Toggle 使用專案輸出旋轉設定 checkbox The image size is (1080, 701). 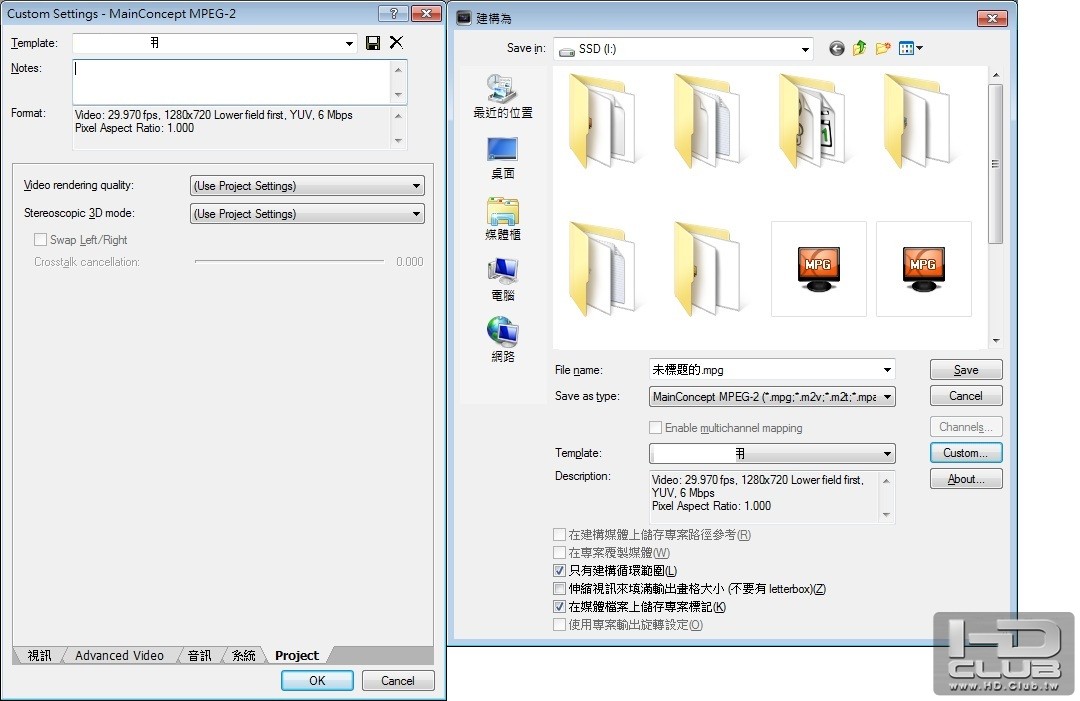coord(559,625)
